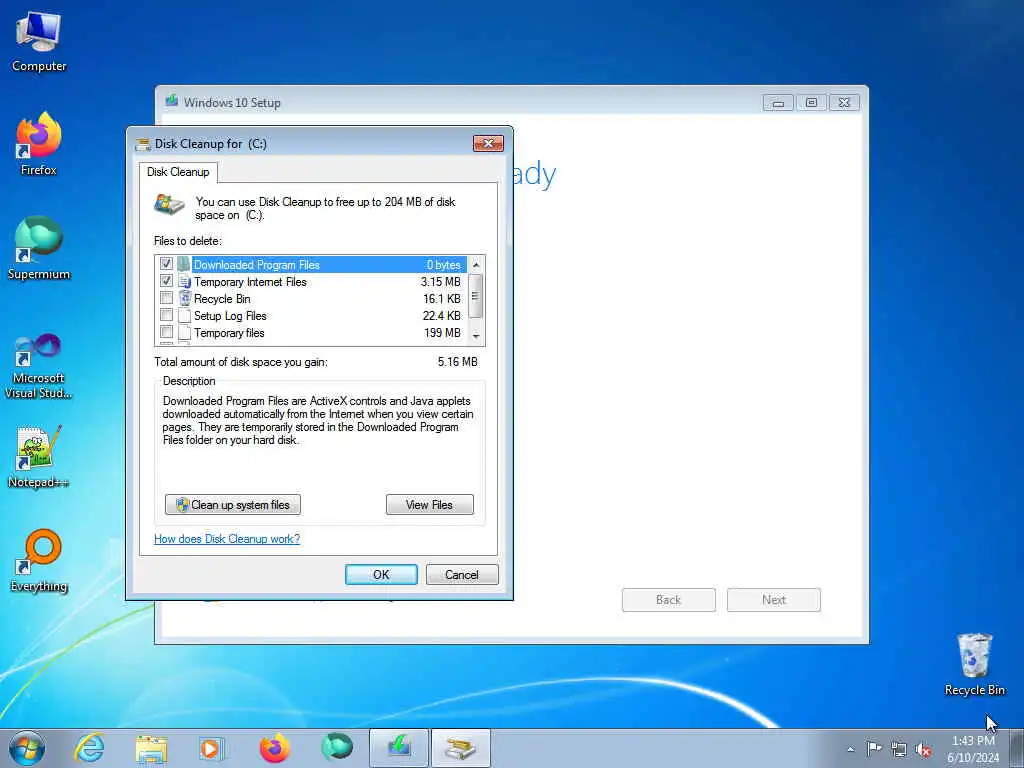Click the View Files button
This screenshot has width=1024, height=768.
click(x=429, y=504)
